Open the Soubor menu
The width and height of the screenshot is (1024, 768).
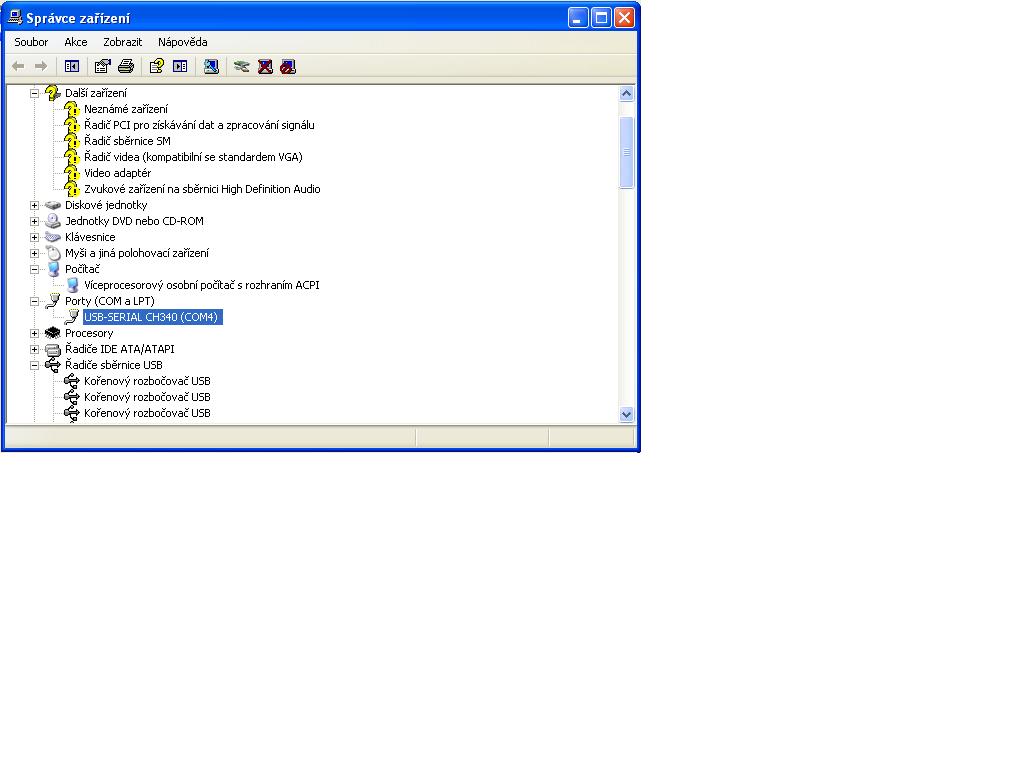point(31,42)
